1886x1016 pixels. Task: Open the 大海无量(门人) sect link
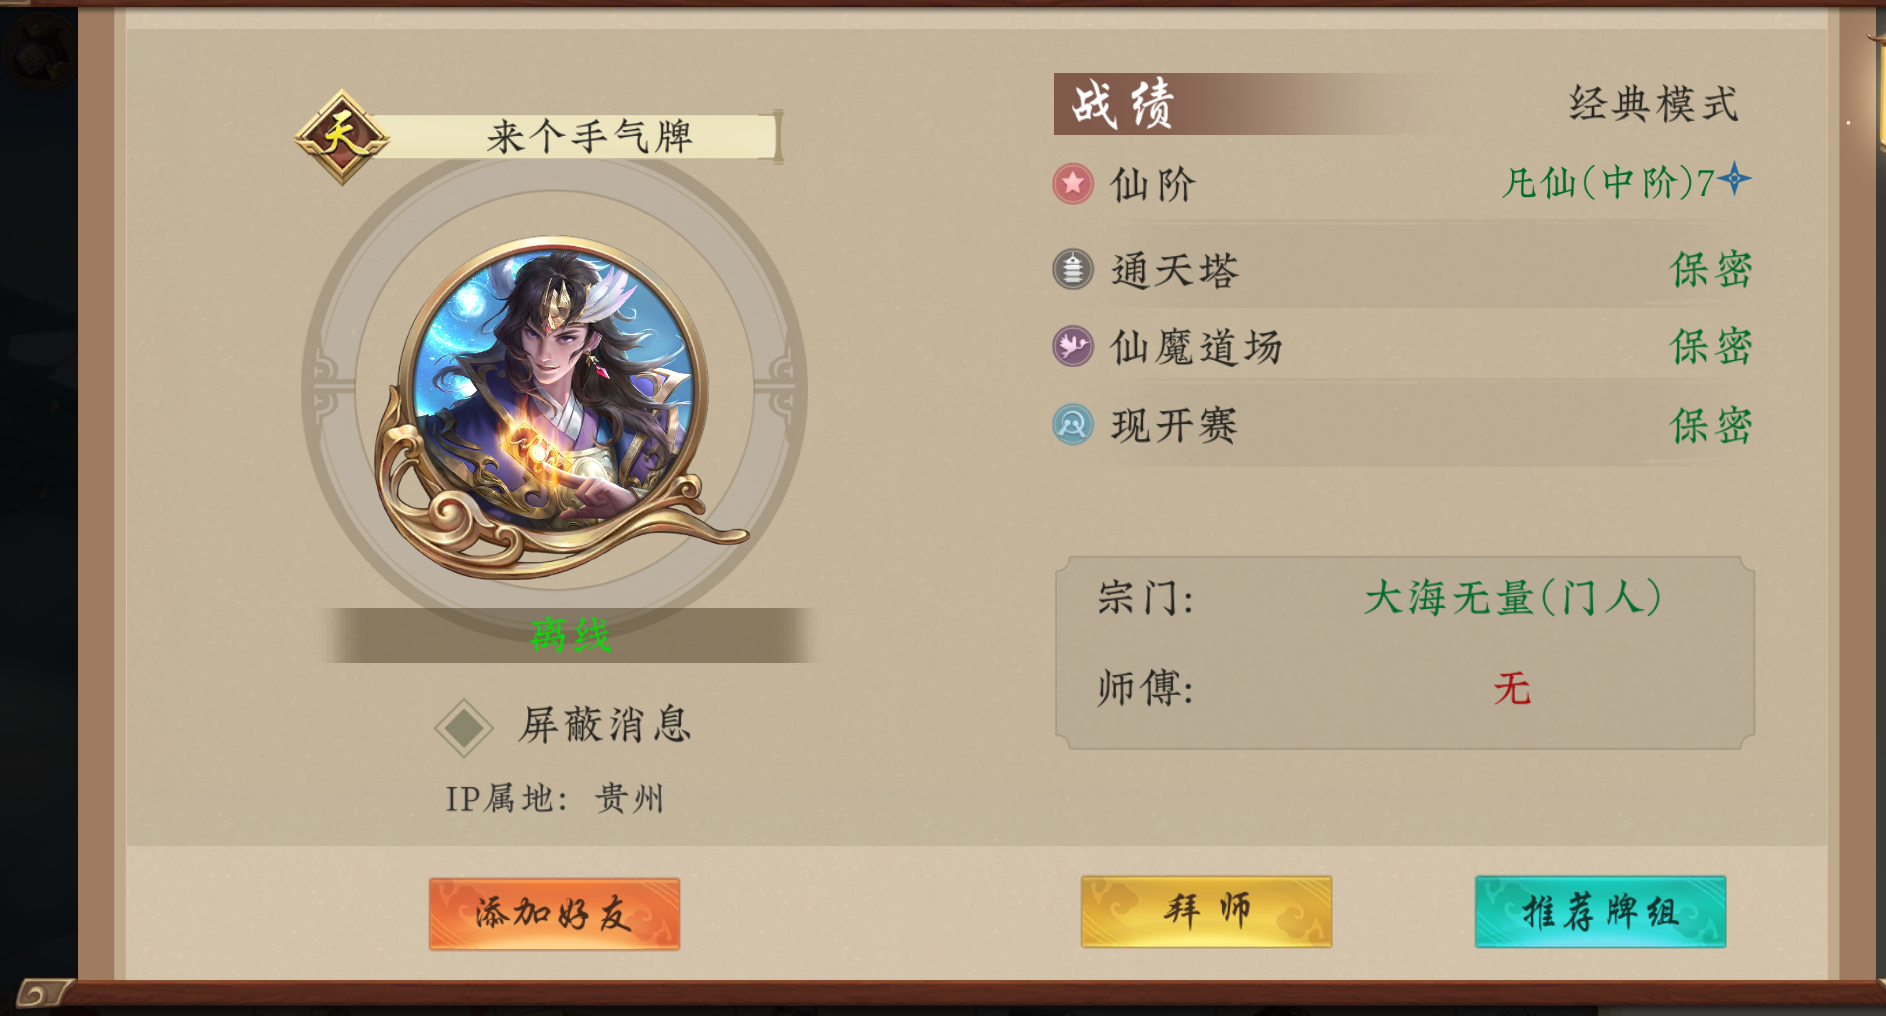point(1512,598)
